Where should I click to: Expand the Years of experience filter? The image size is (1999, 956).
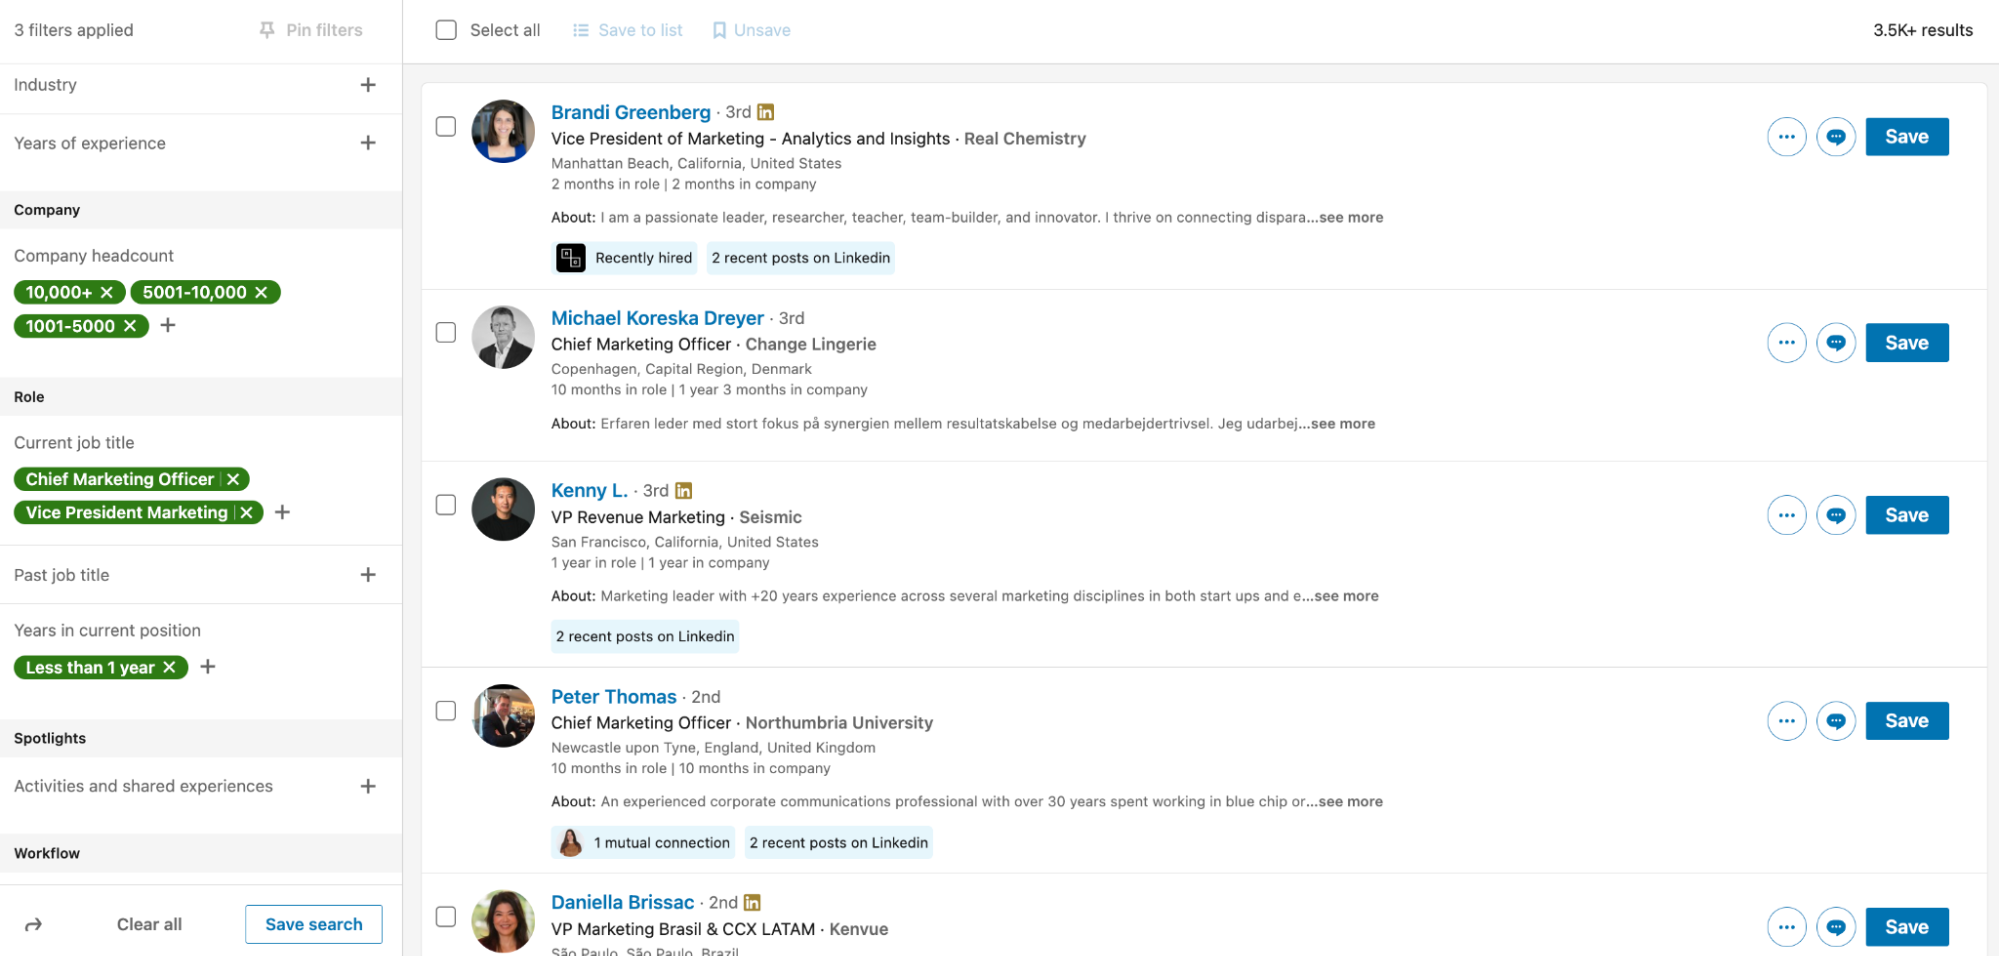(368, 143)
